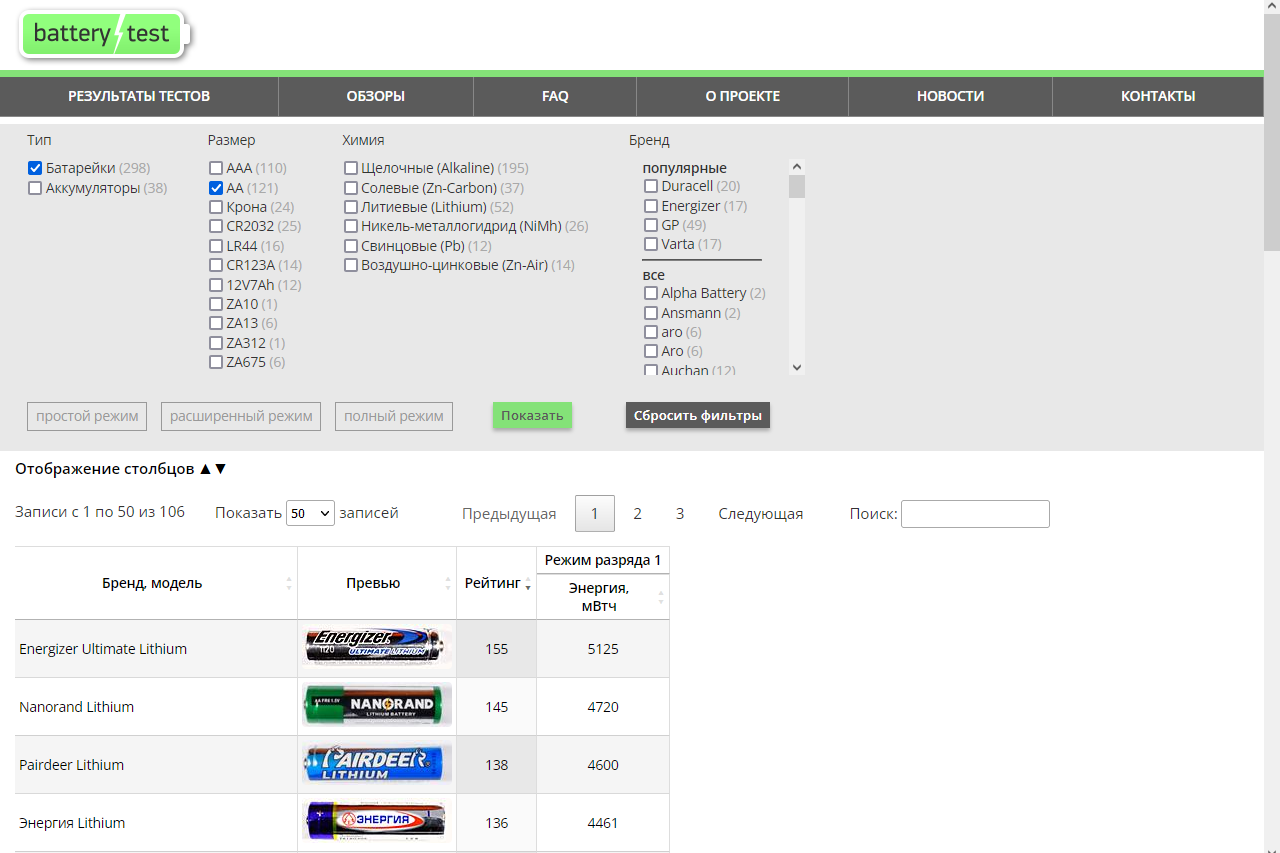
Task: Switch to простой режим view
Action: click(x=87, y=416)
